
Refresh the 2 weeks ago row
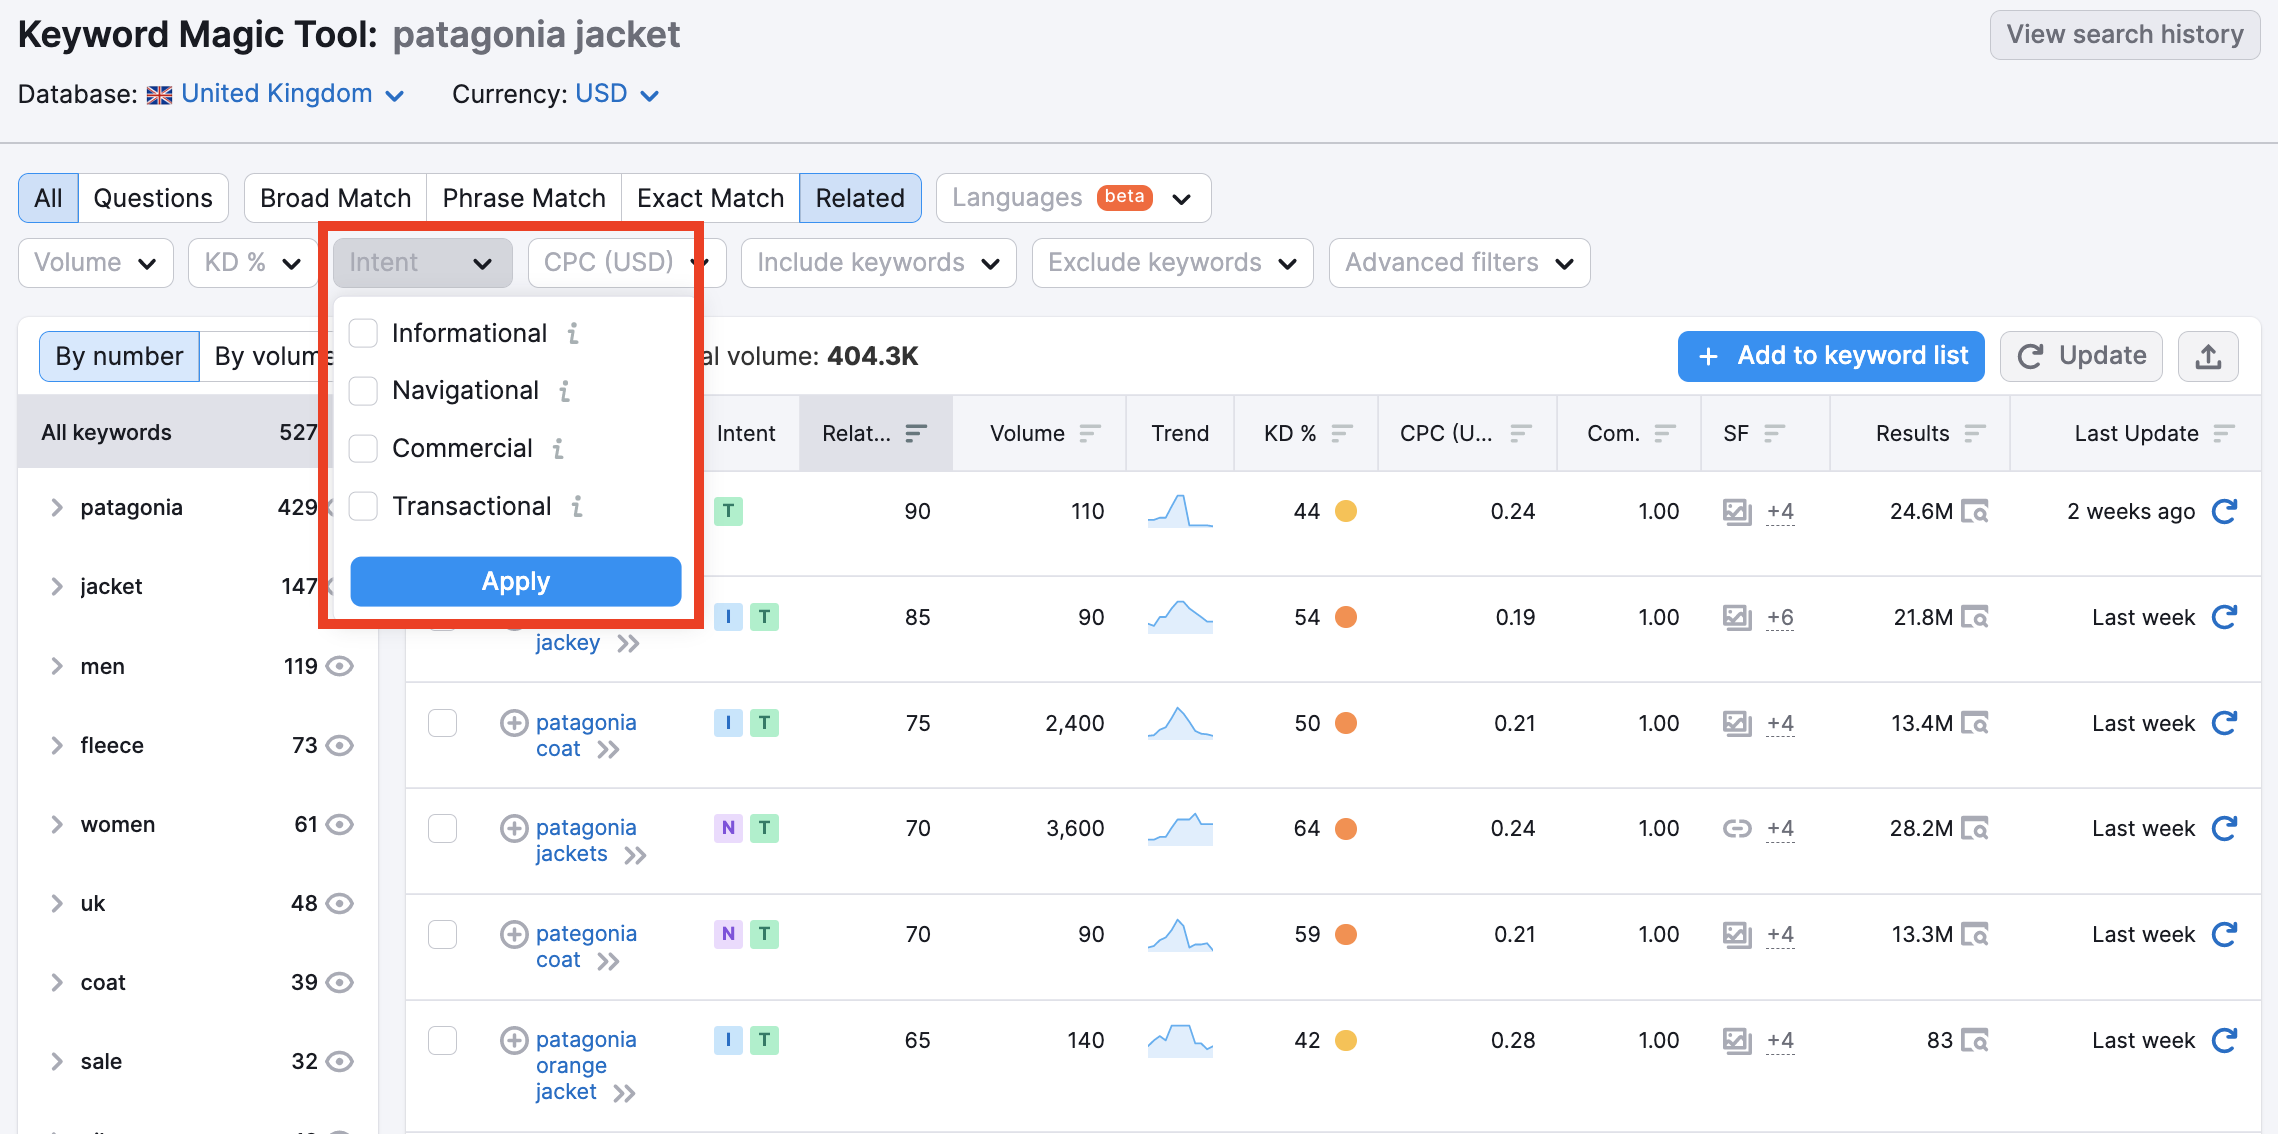2224,511
